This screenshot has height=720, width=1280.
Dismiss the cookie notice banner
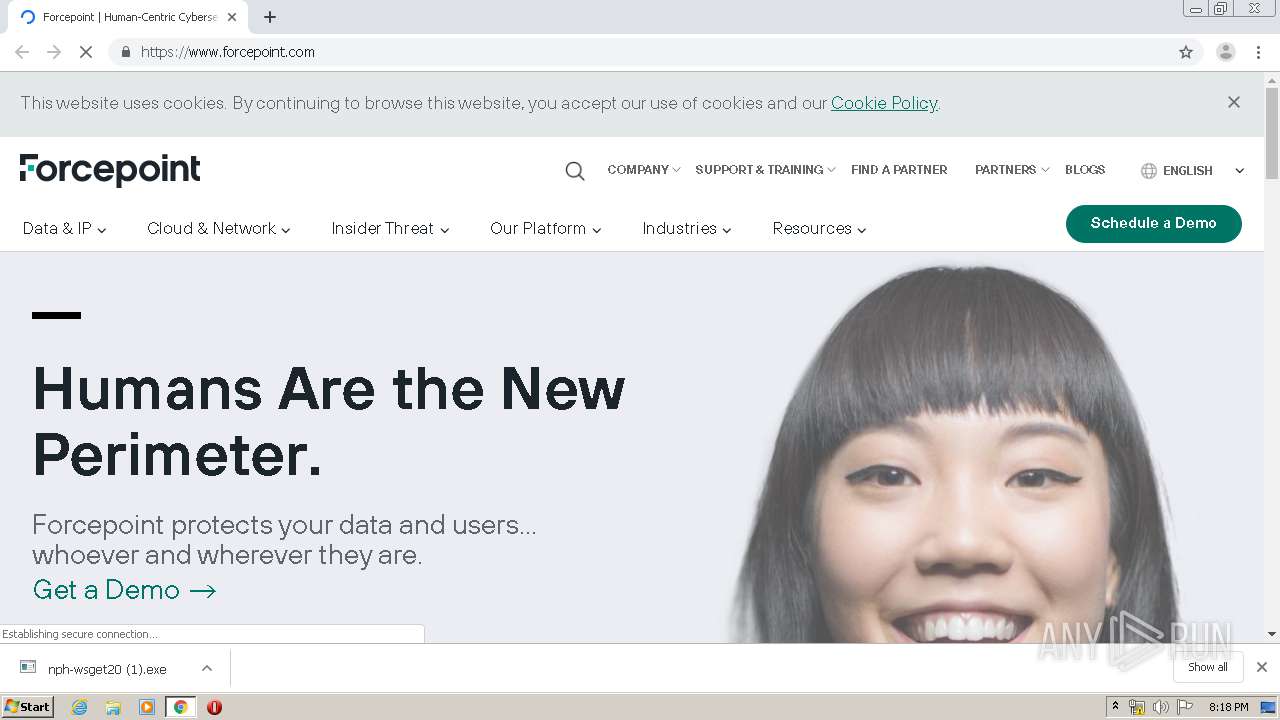(x=1234, y=102)
